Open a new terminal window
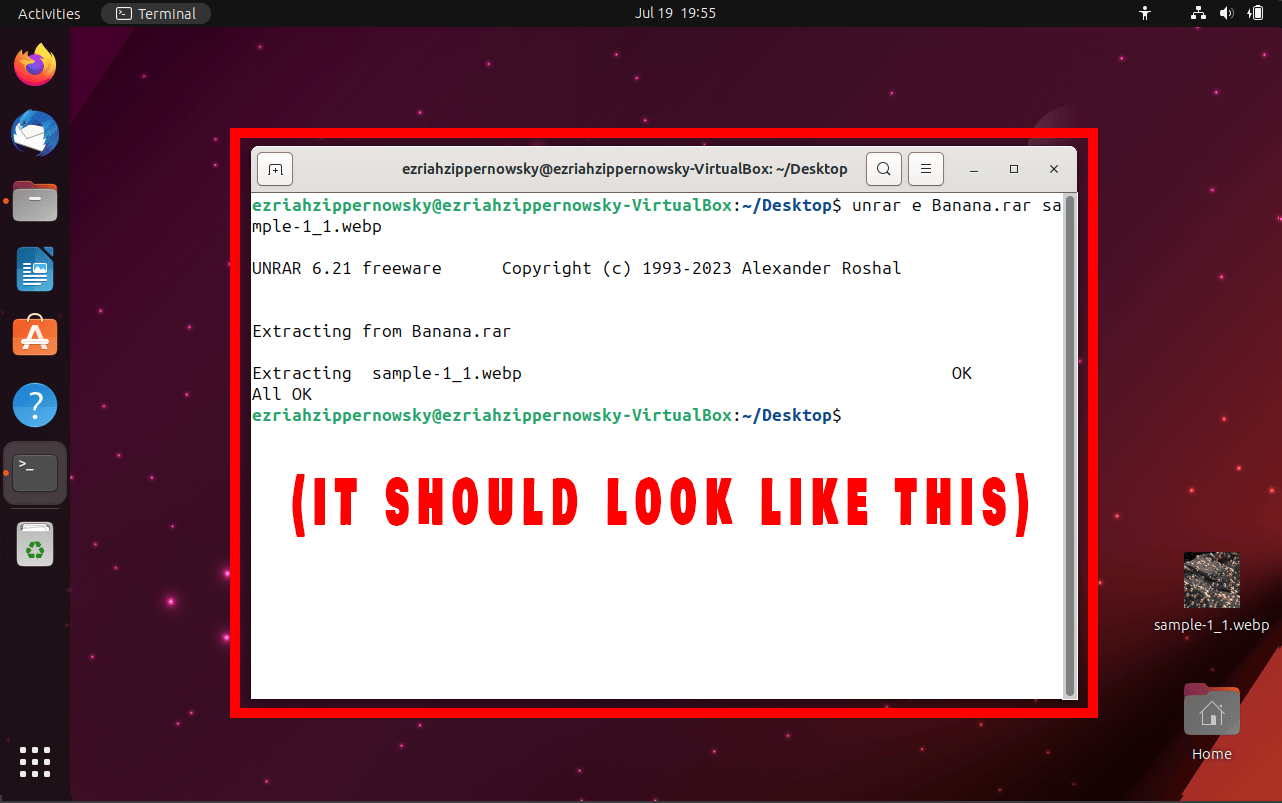 coord(274,168)
